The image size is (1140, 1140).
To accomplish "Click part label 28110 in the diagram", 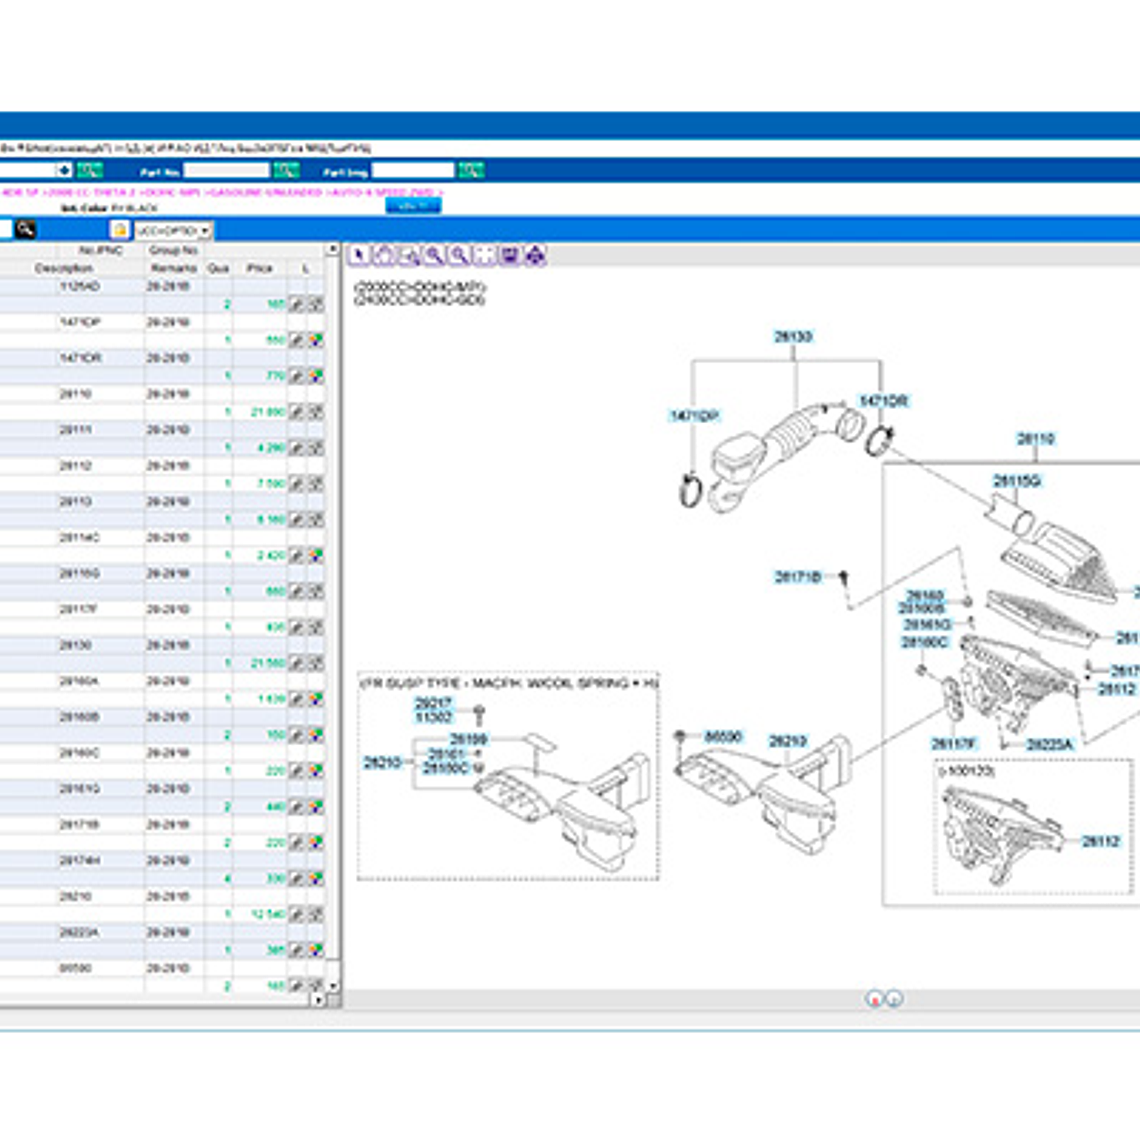I will [1035, 439].
